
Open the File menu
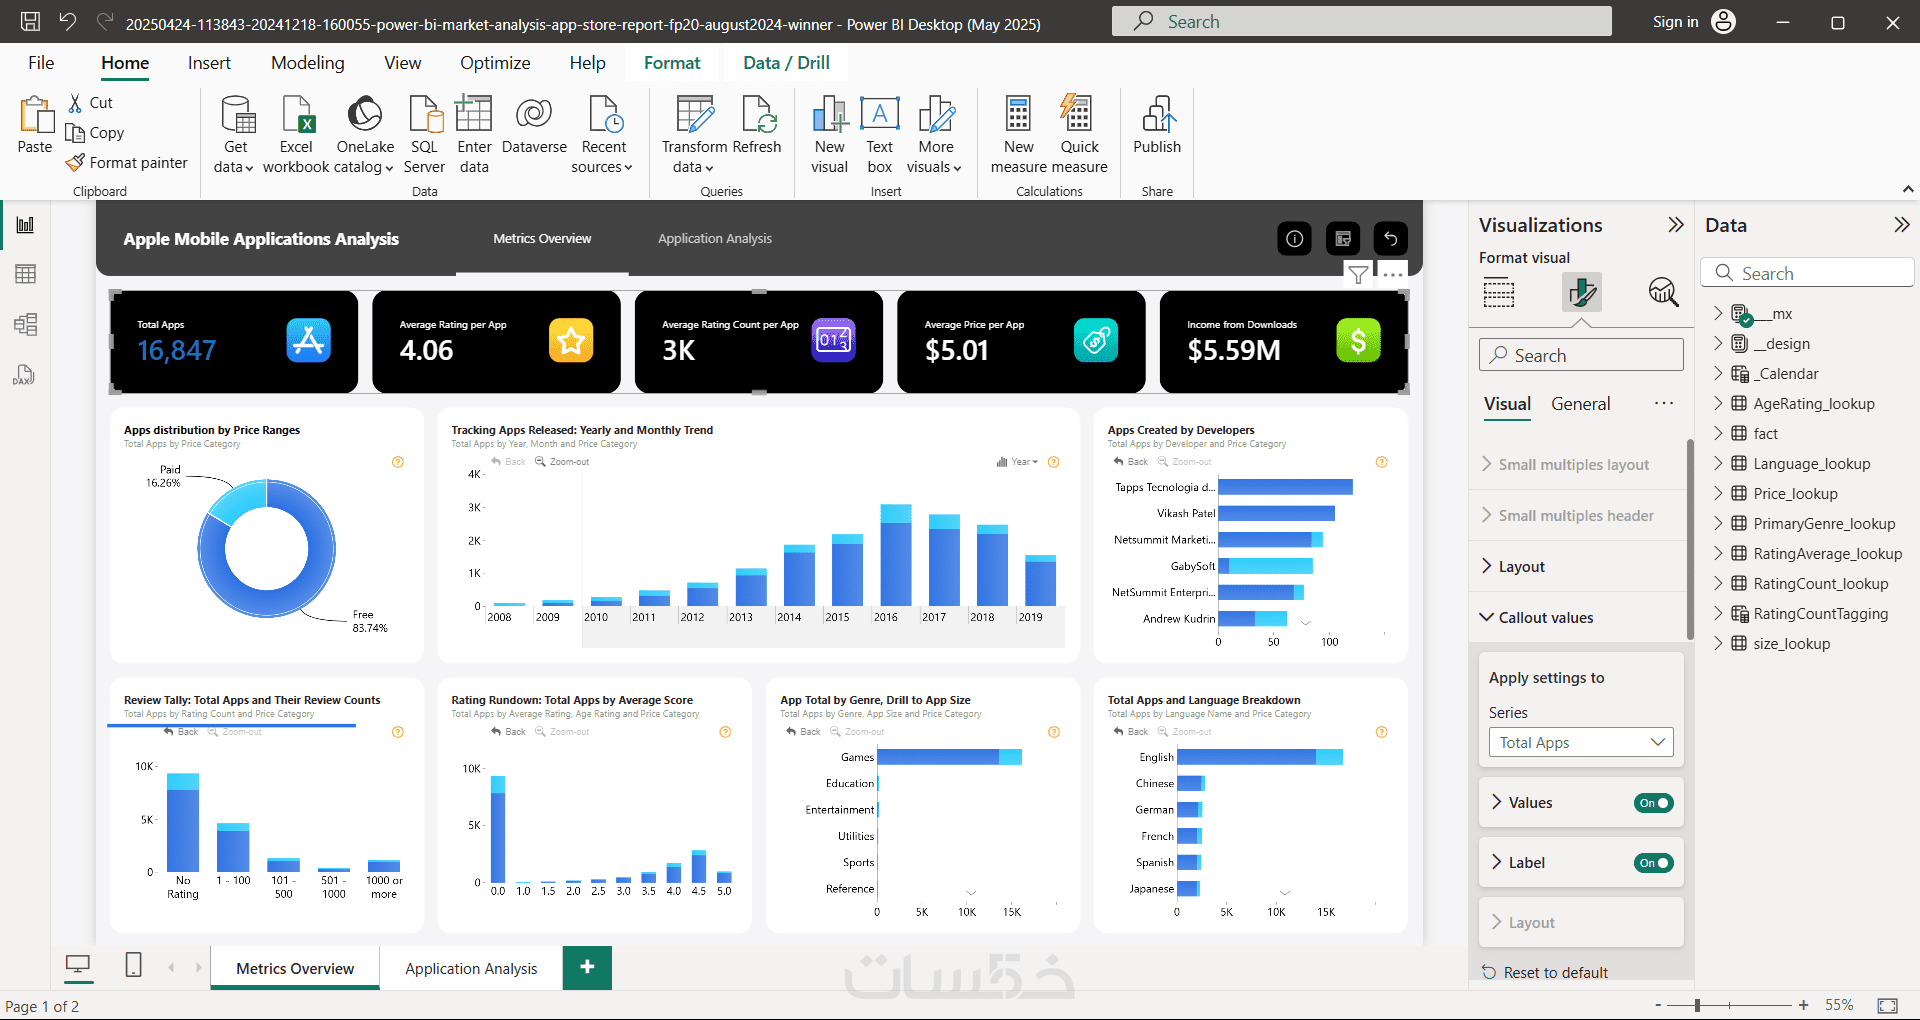(x=41, y=63)
